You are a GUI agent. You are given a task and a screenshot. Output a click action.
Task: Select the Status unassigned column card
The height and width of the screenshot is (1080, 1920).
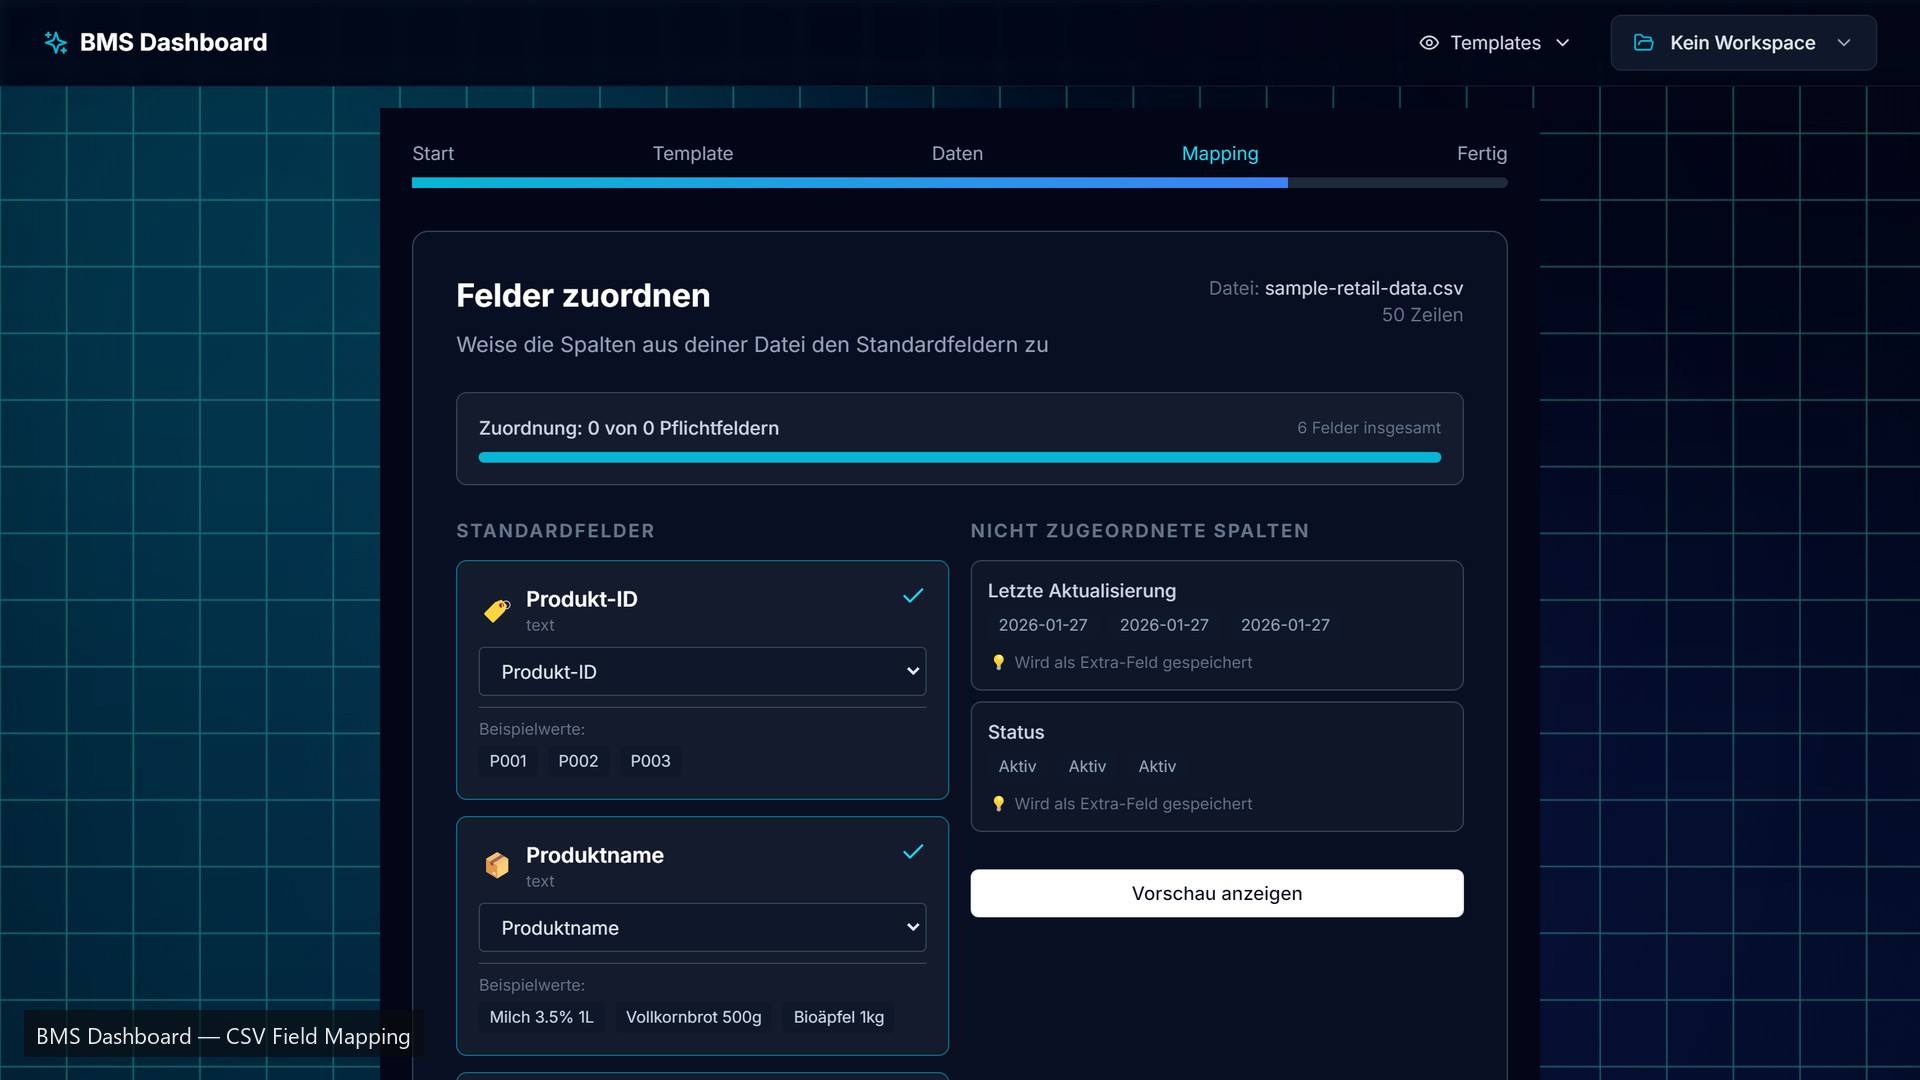[x=1217, y=766]
